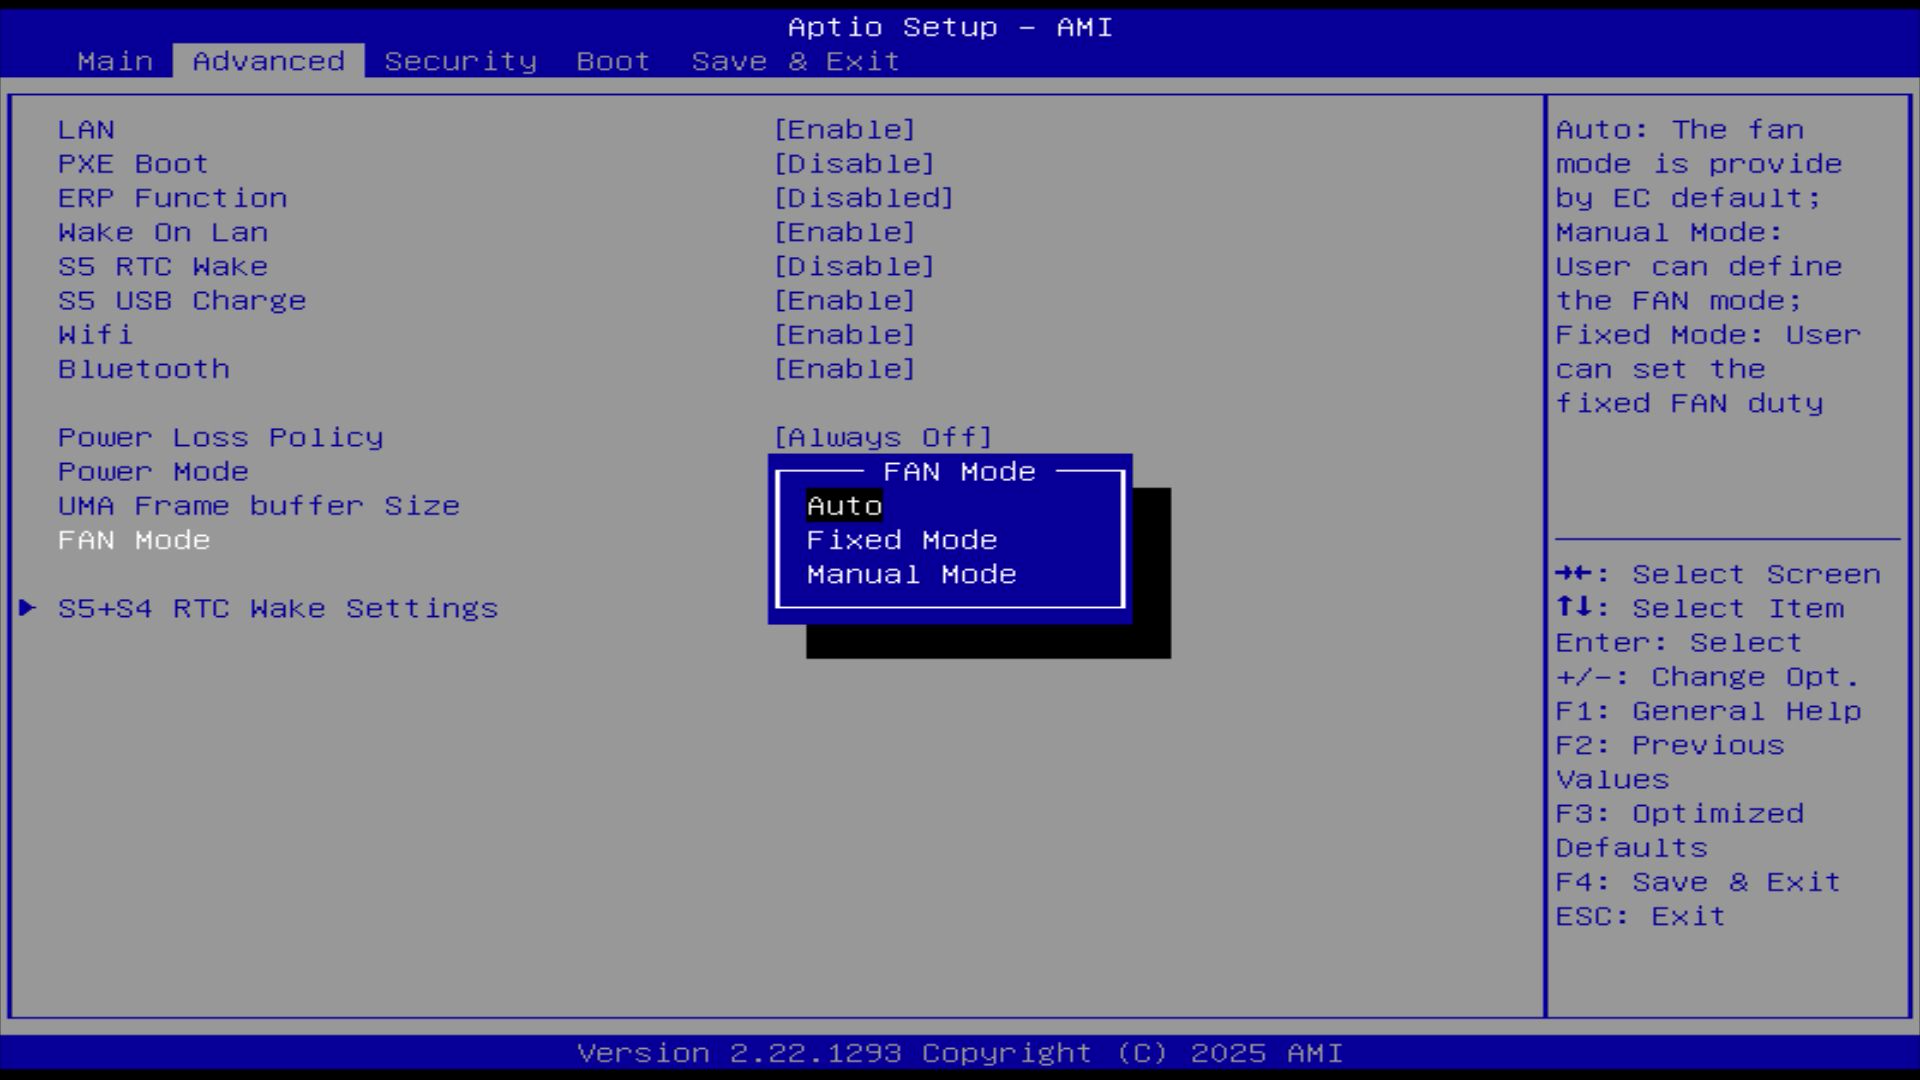Click the Advanced tab
This screenshot has height=1080, width=1920.
(x=268, y=61)
